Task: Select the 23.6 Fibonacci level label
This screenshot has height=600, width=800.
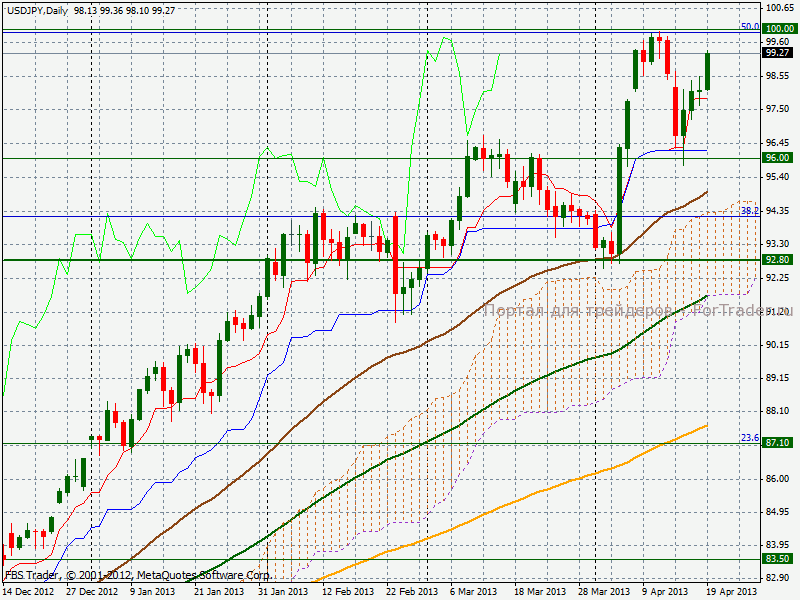Action: click(x=750, y=437)
